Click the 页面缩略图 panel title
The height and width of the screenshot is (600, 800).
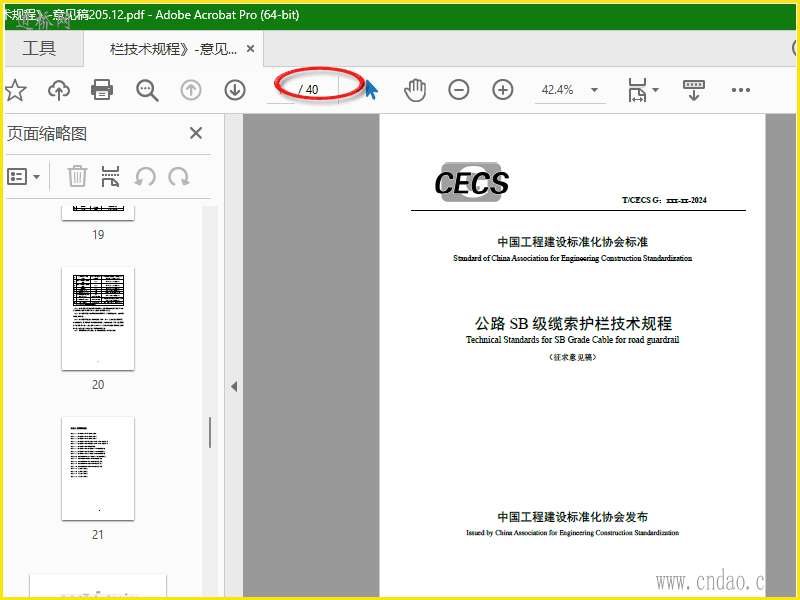pos(47,134)
